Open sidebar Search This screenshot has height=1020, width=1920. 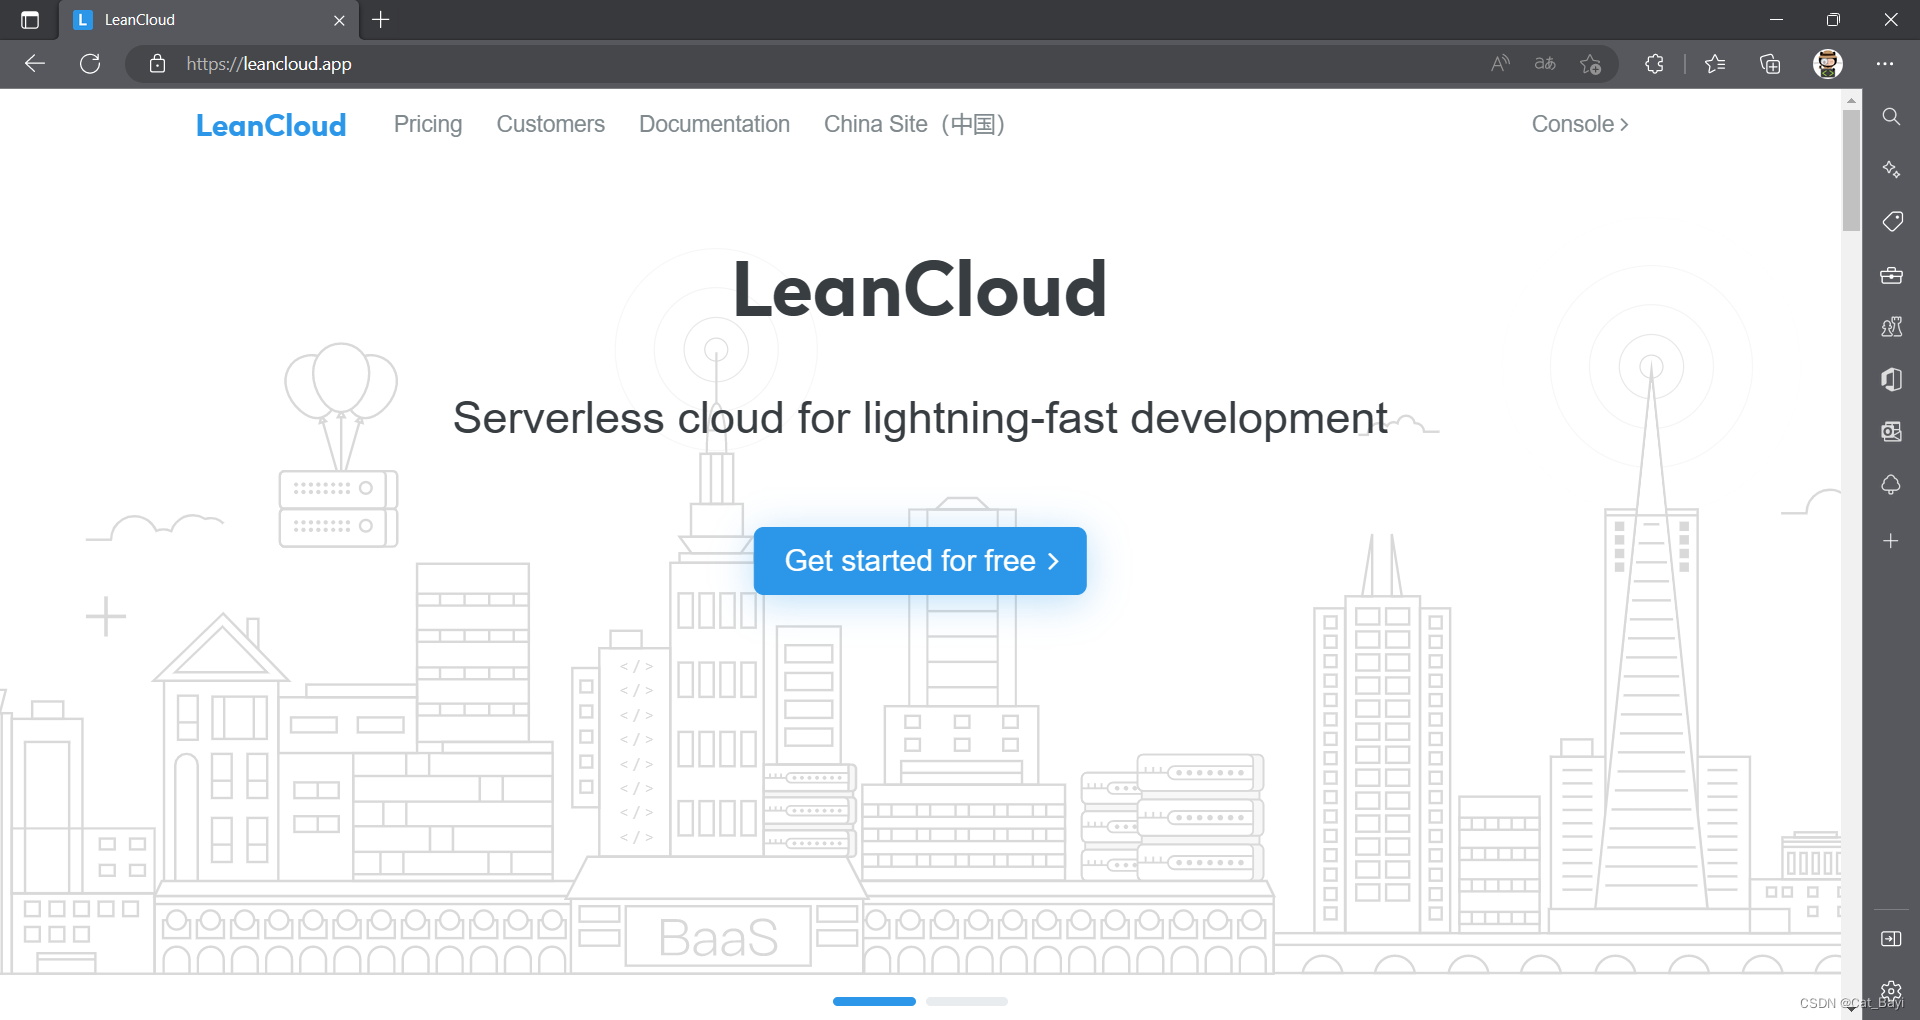[1891, 117]
